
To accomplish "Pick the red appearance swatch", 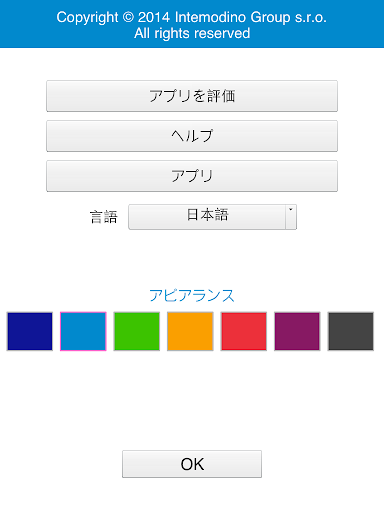I will [x=244, y=331].
